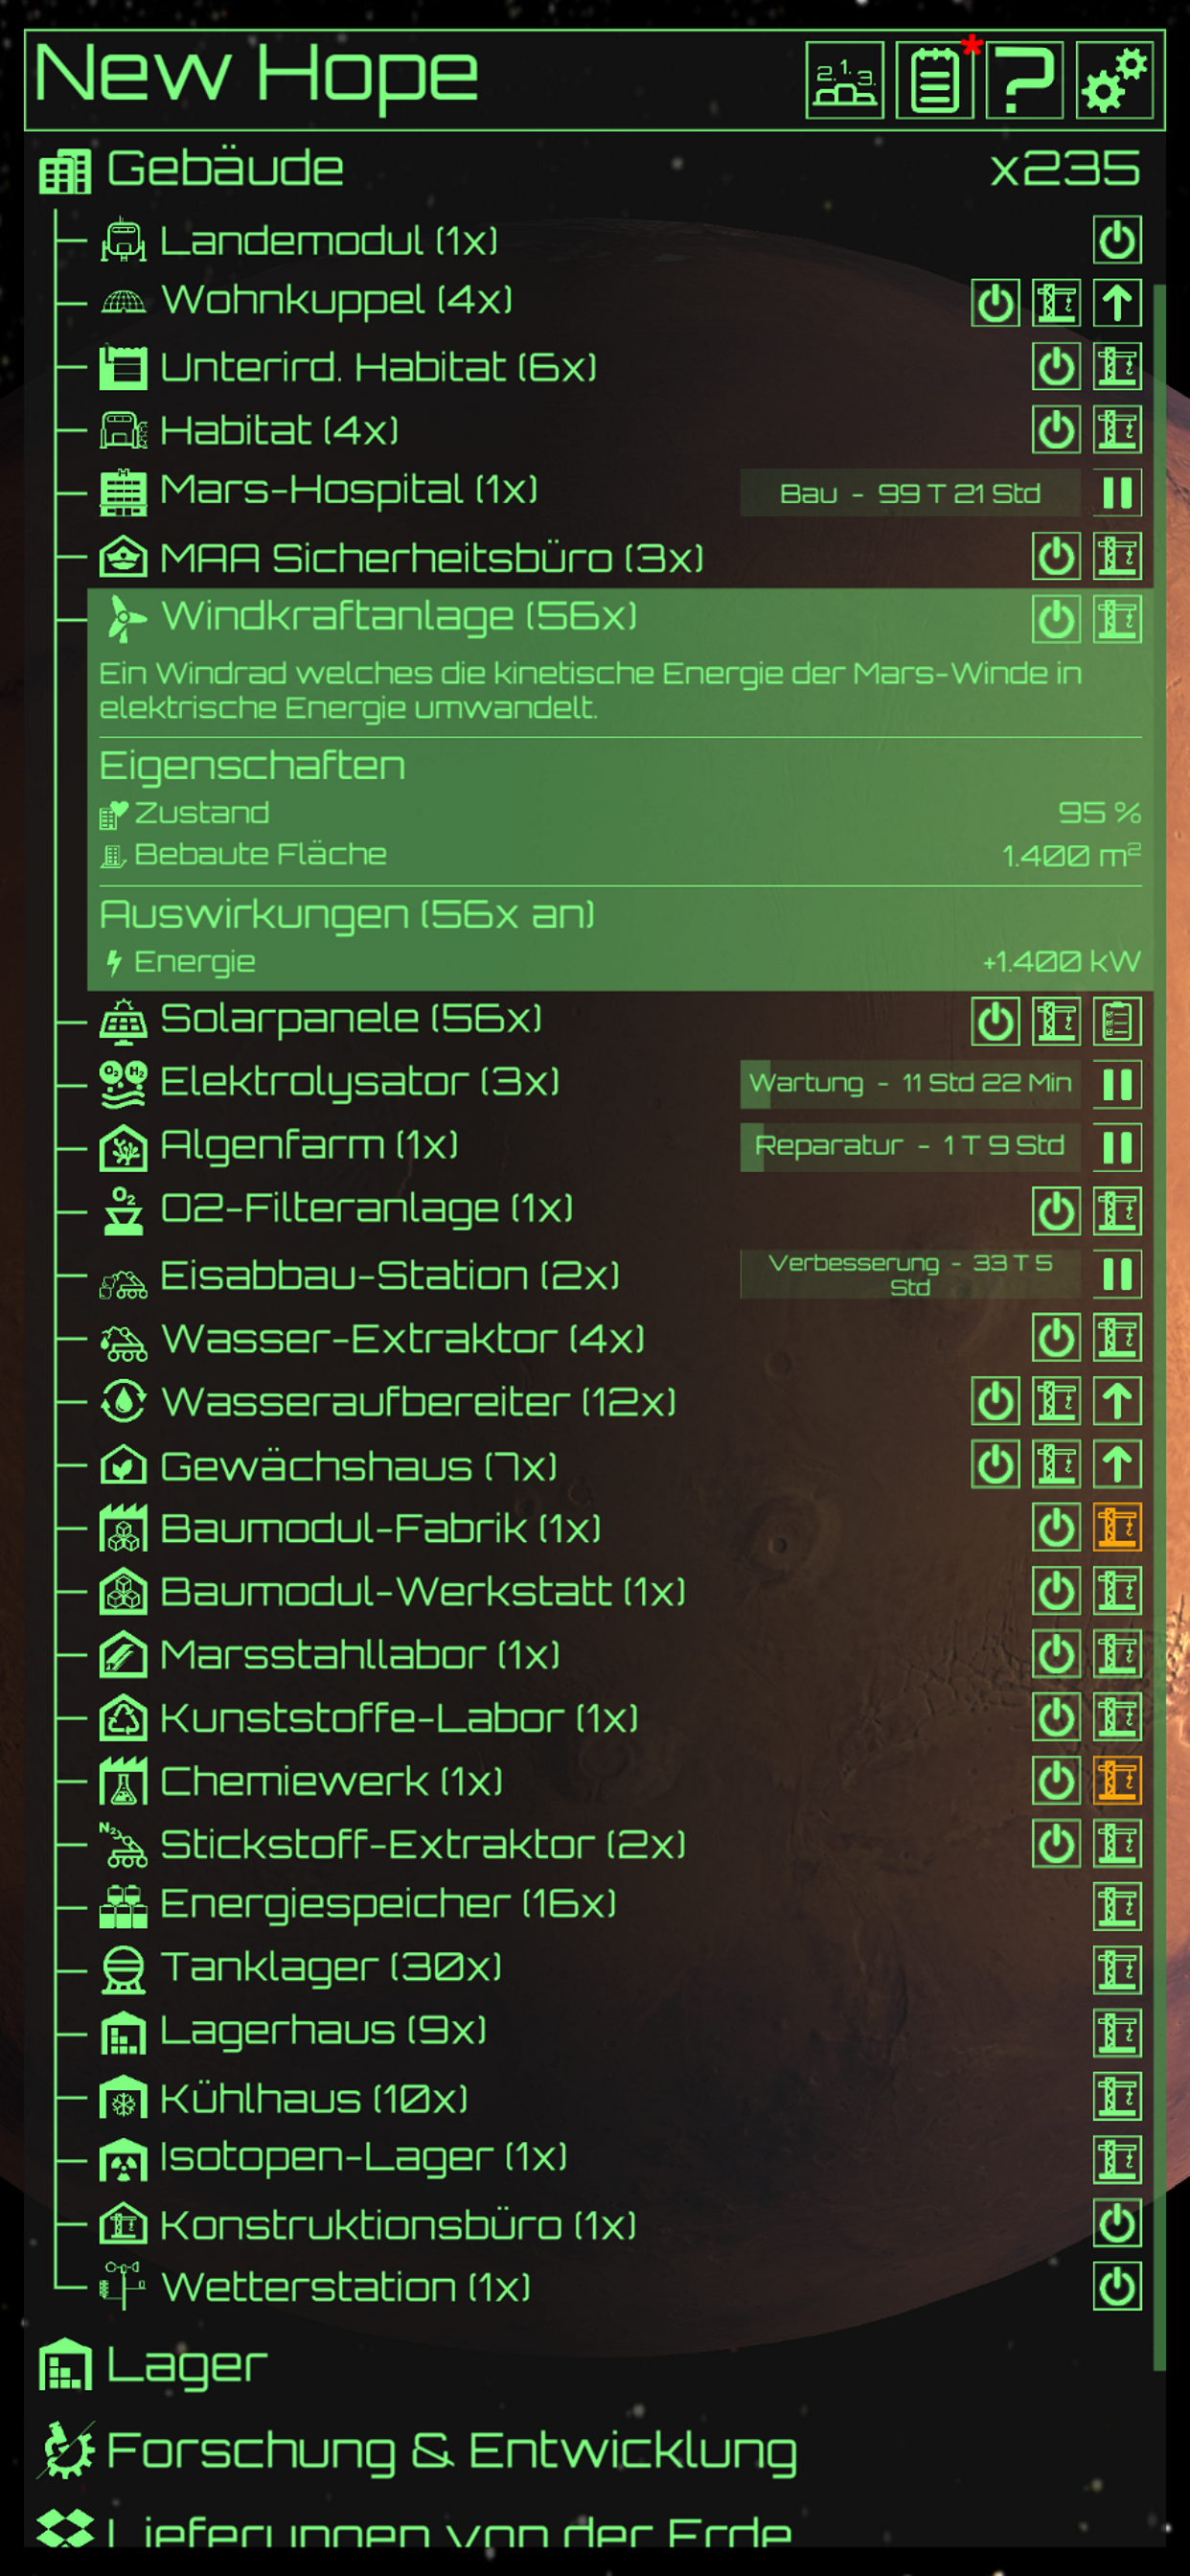1190x2576 pixels.
Task: Click the upgrade arrow for Gewächshaus
Action: tap(1117, 1464)
